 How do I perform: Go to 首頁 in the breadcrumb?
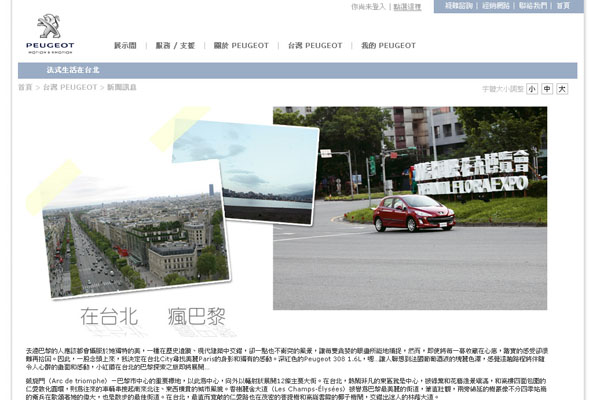coord(25,88)
